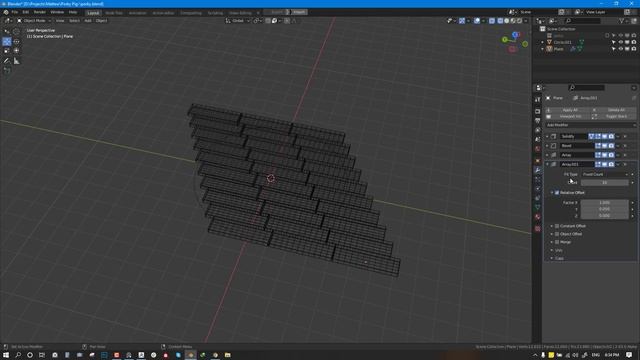Select the Select Box tool
The image size is (640, 360).
pos(7,31)
